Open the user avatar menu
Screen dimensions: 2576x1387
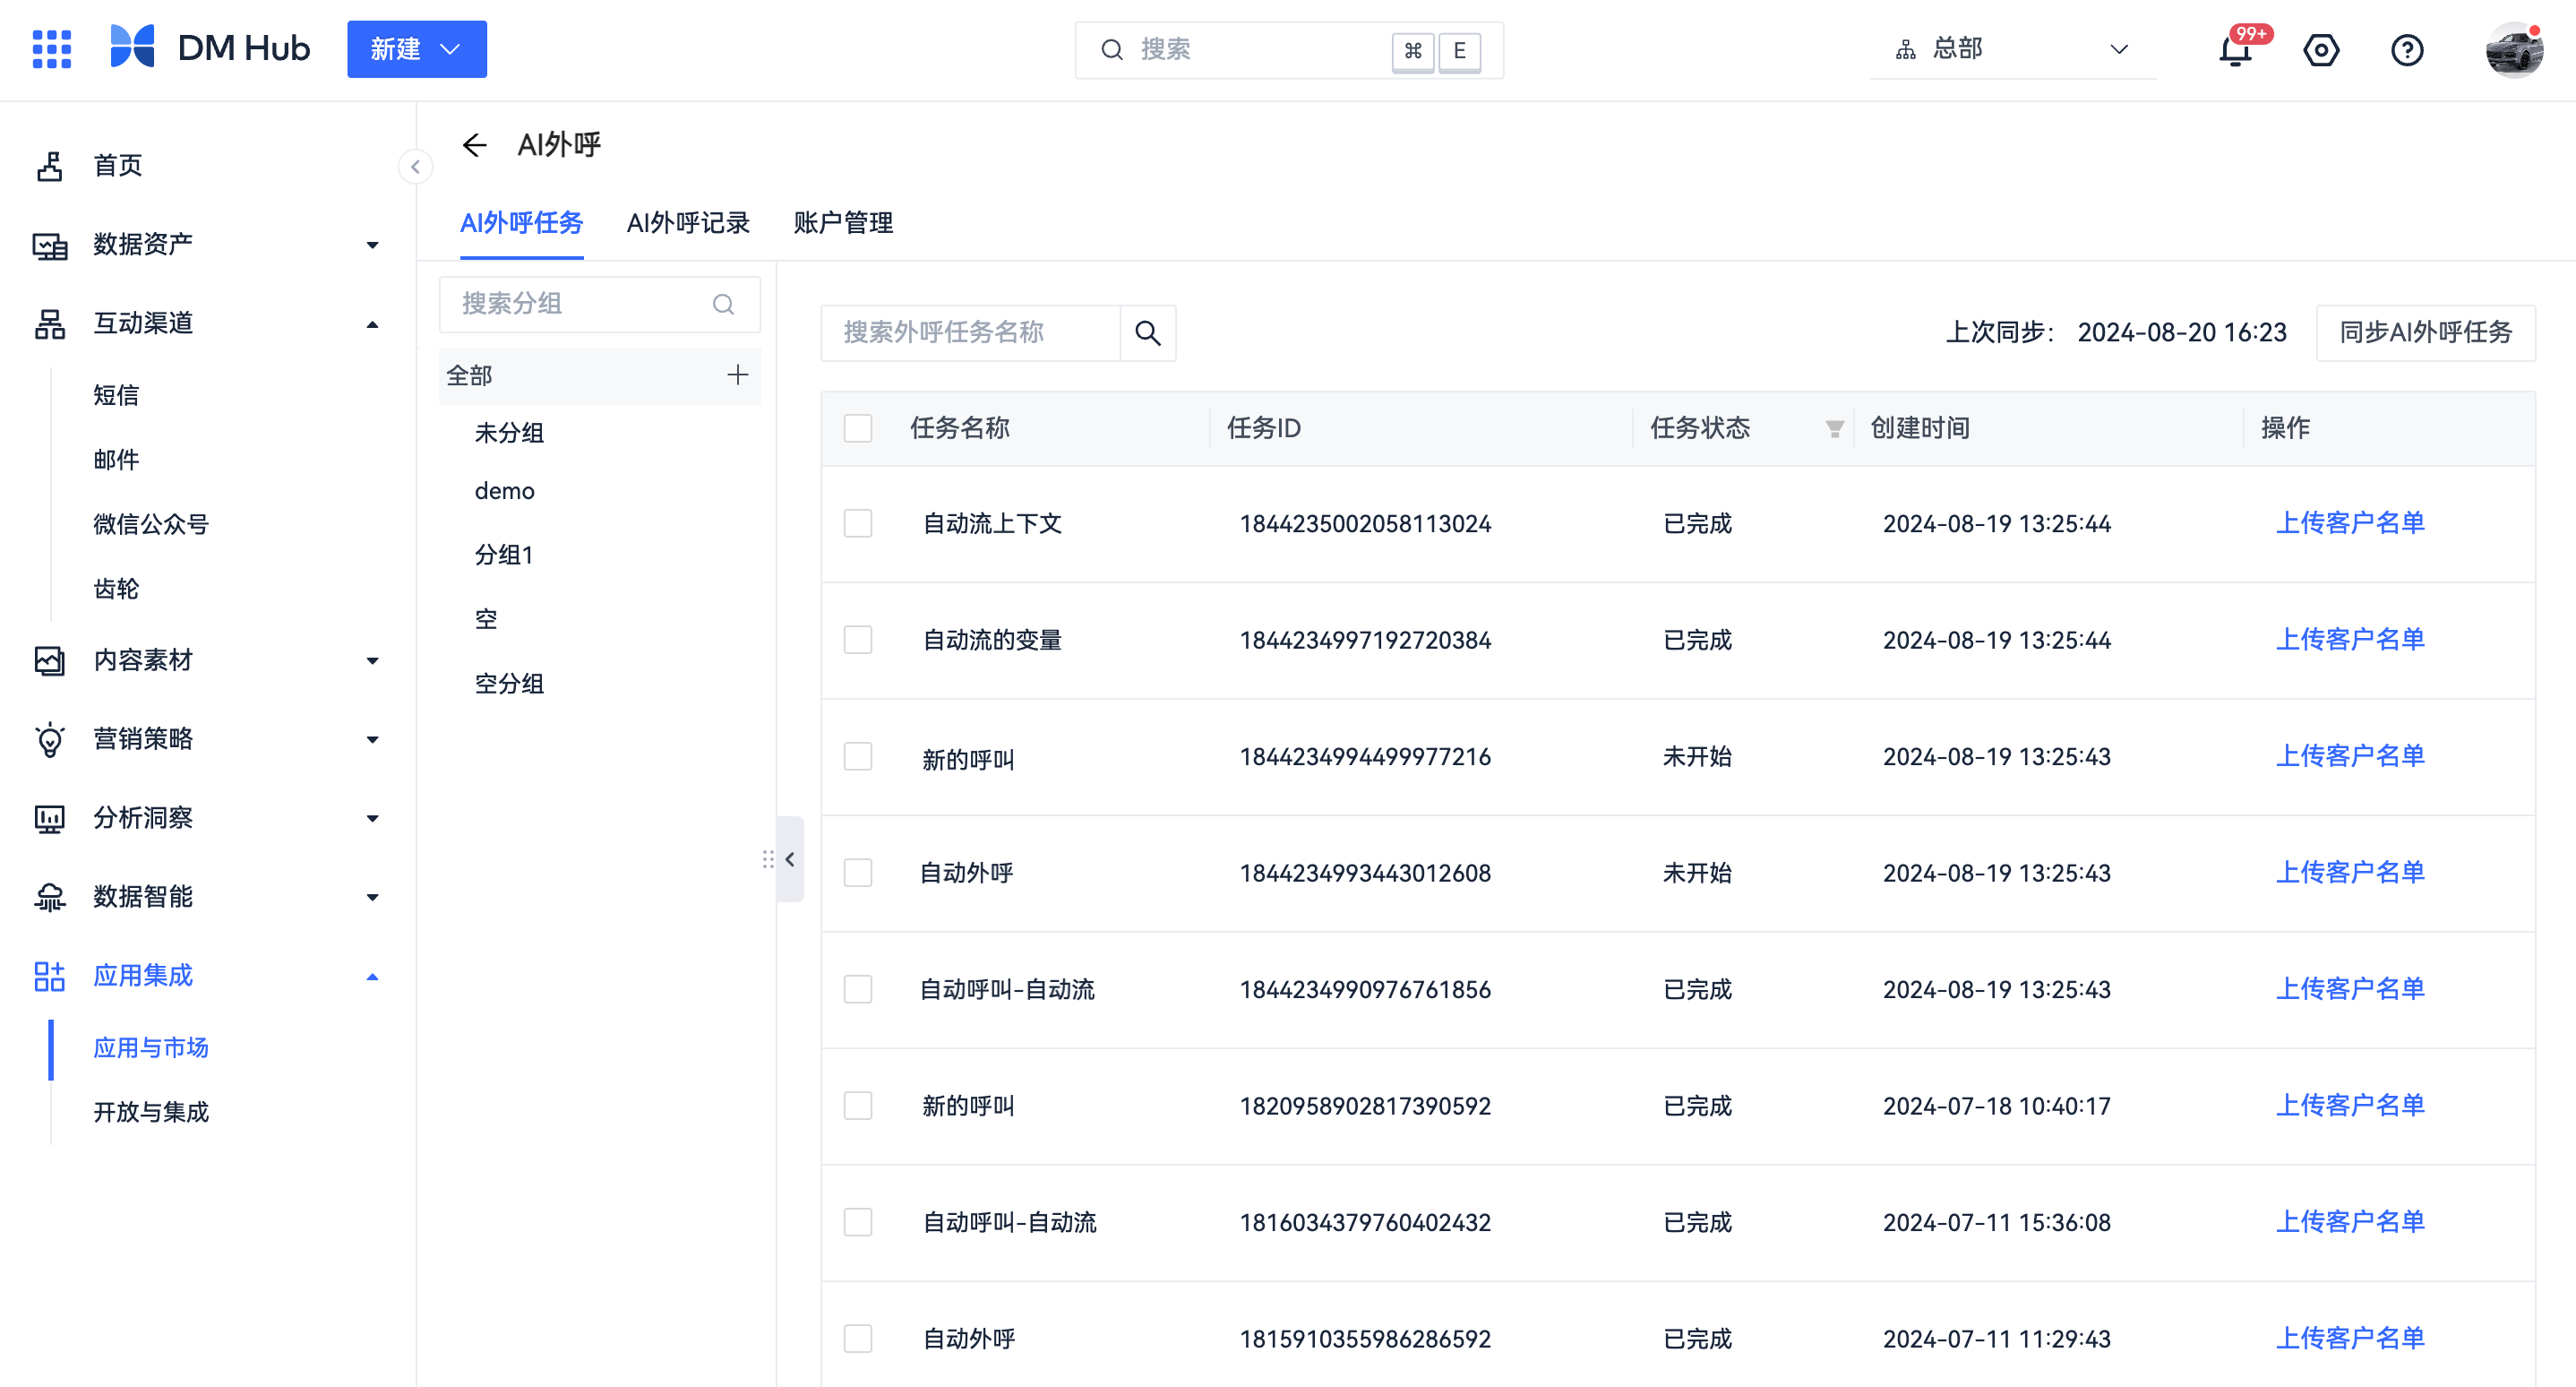click(x=2514, y=50)
